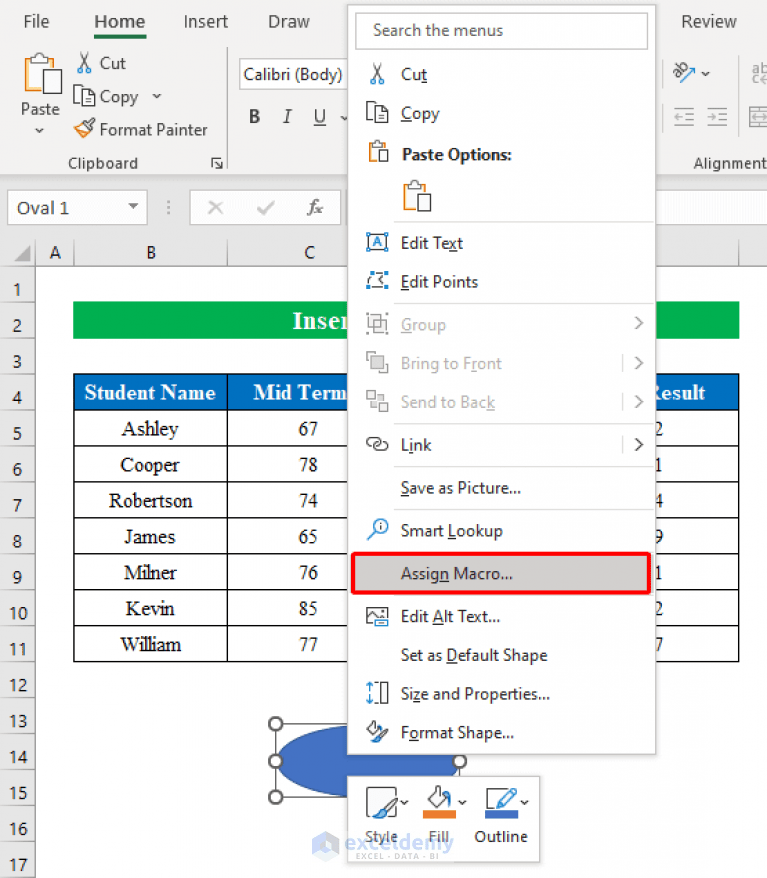Select the Home tab
Screen dimensions: 767x878
point(120,21)
